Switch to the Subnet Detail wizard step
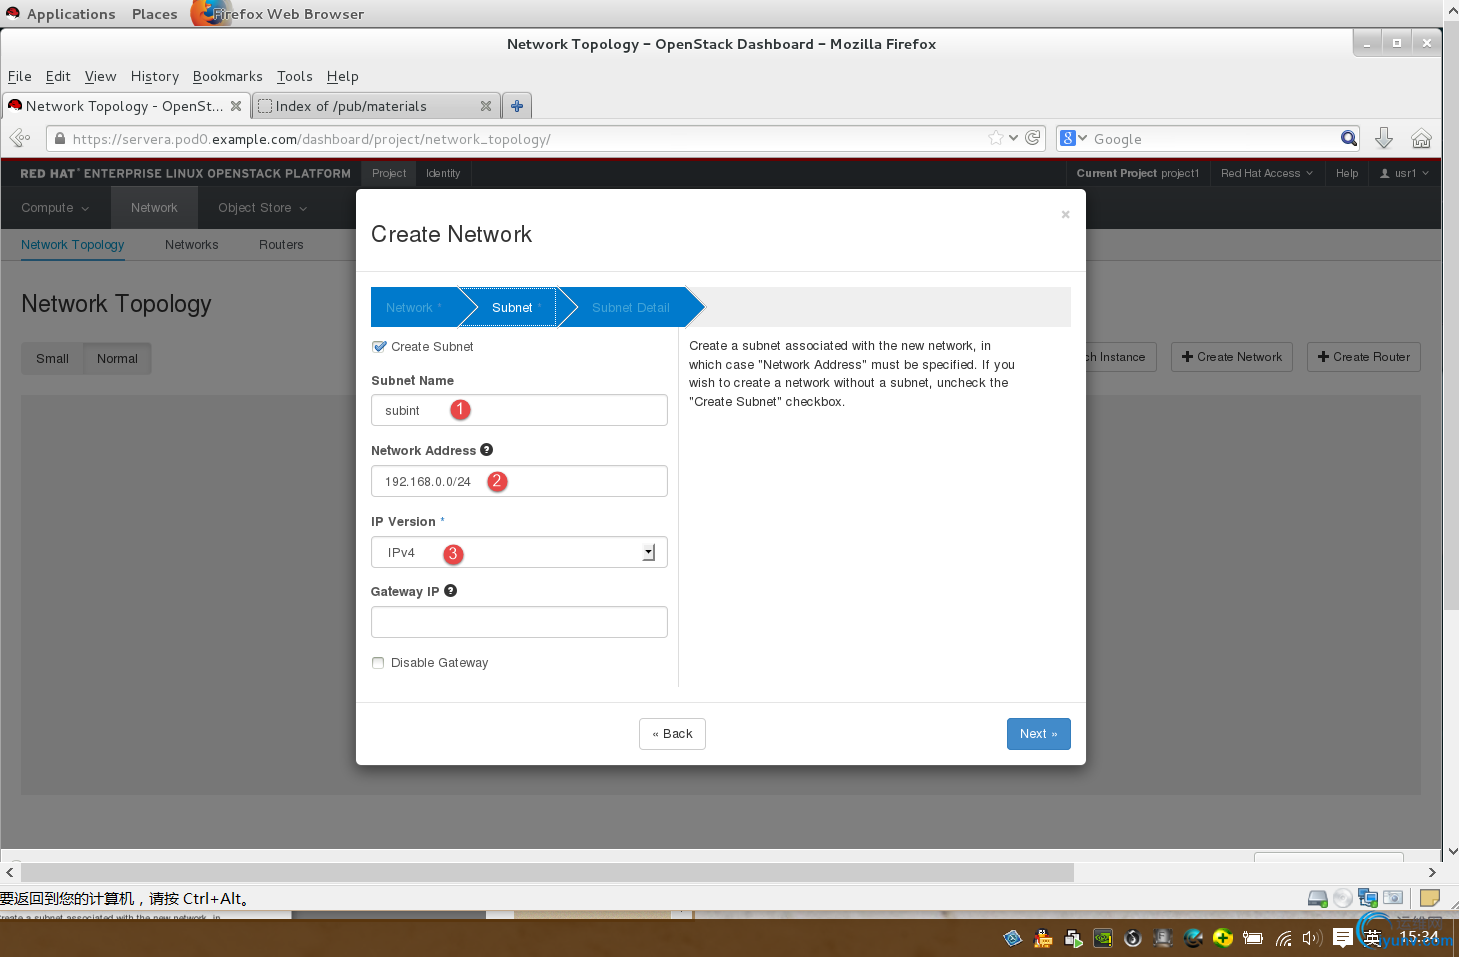Image resolution: width=1459 pixels, height=957 pixels. 630,307
